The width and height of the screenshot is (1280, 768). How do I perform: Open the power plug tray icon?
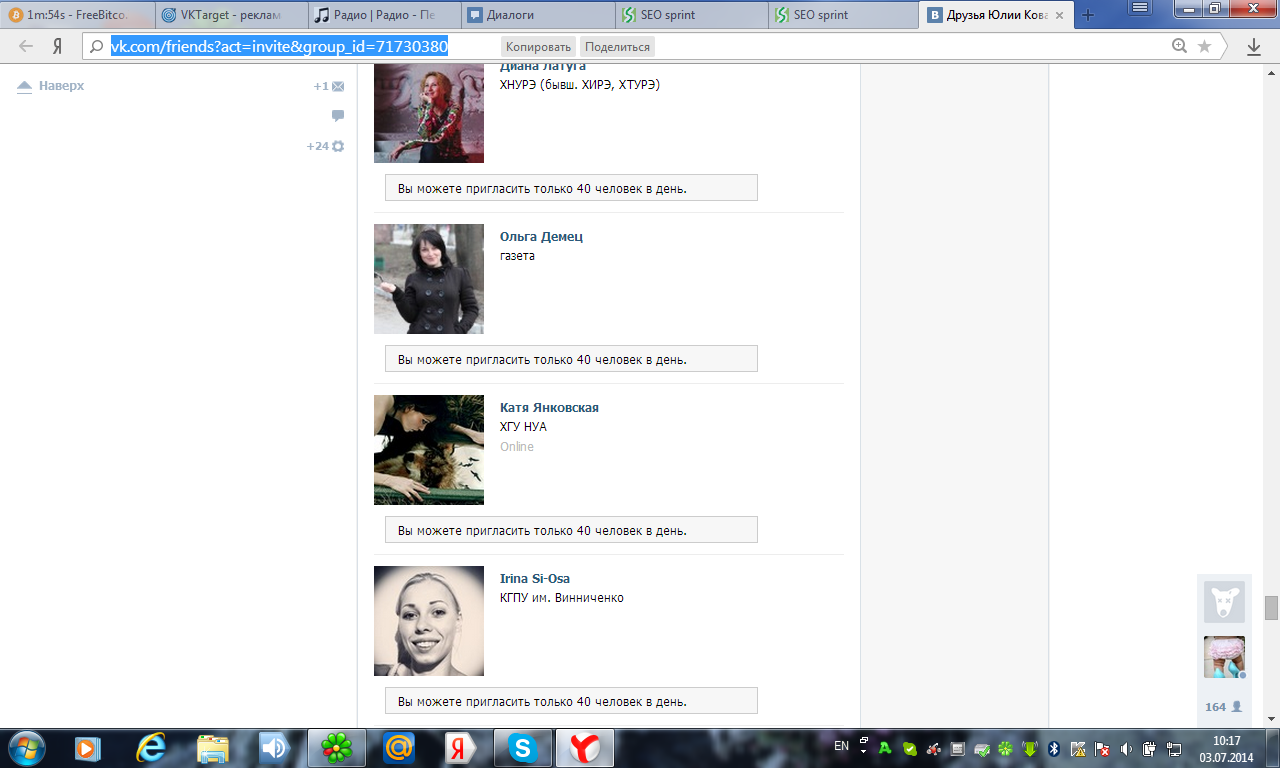click(x=1150, y=748)
